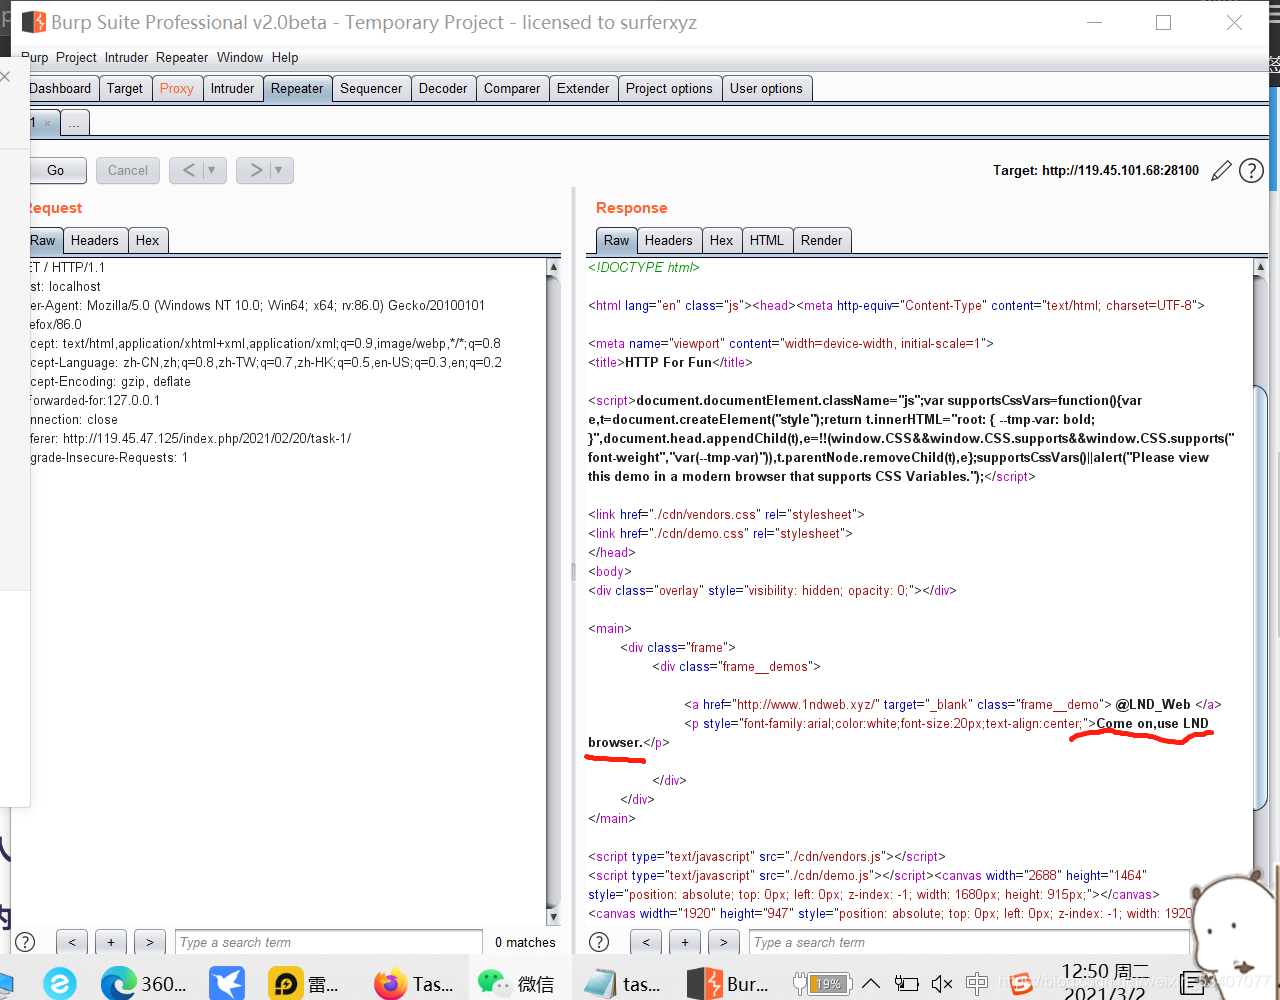Open request search help icon
Viewport: 1280px width, 1000px height.
point(26,942)
